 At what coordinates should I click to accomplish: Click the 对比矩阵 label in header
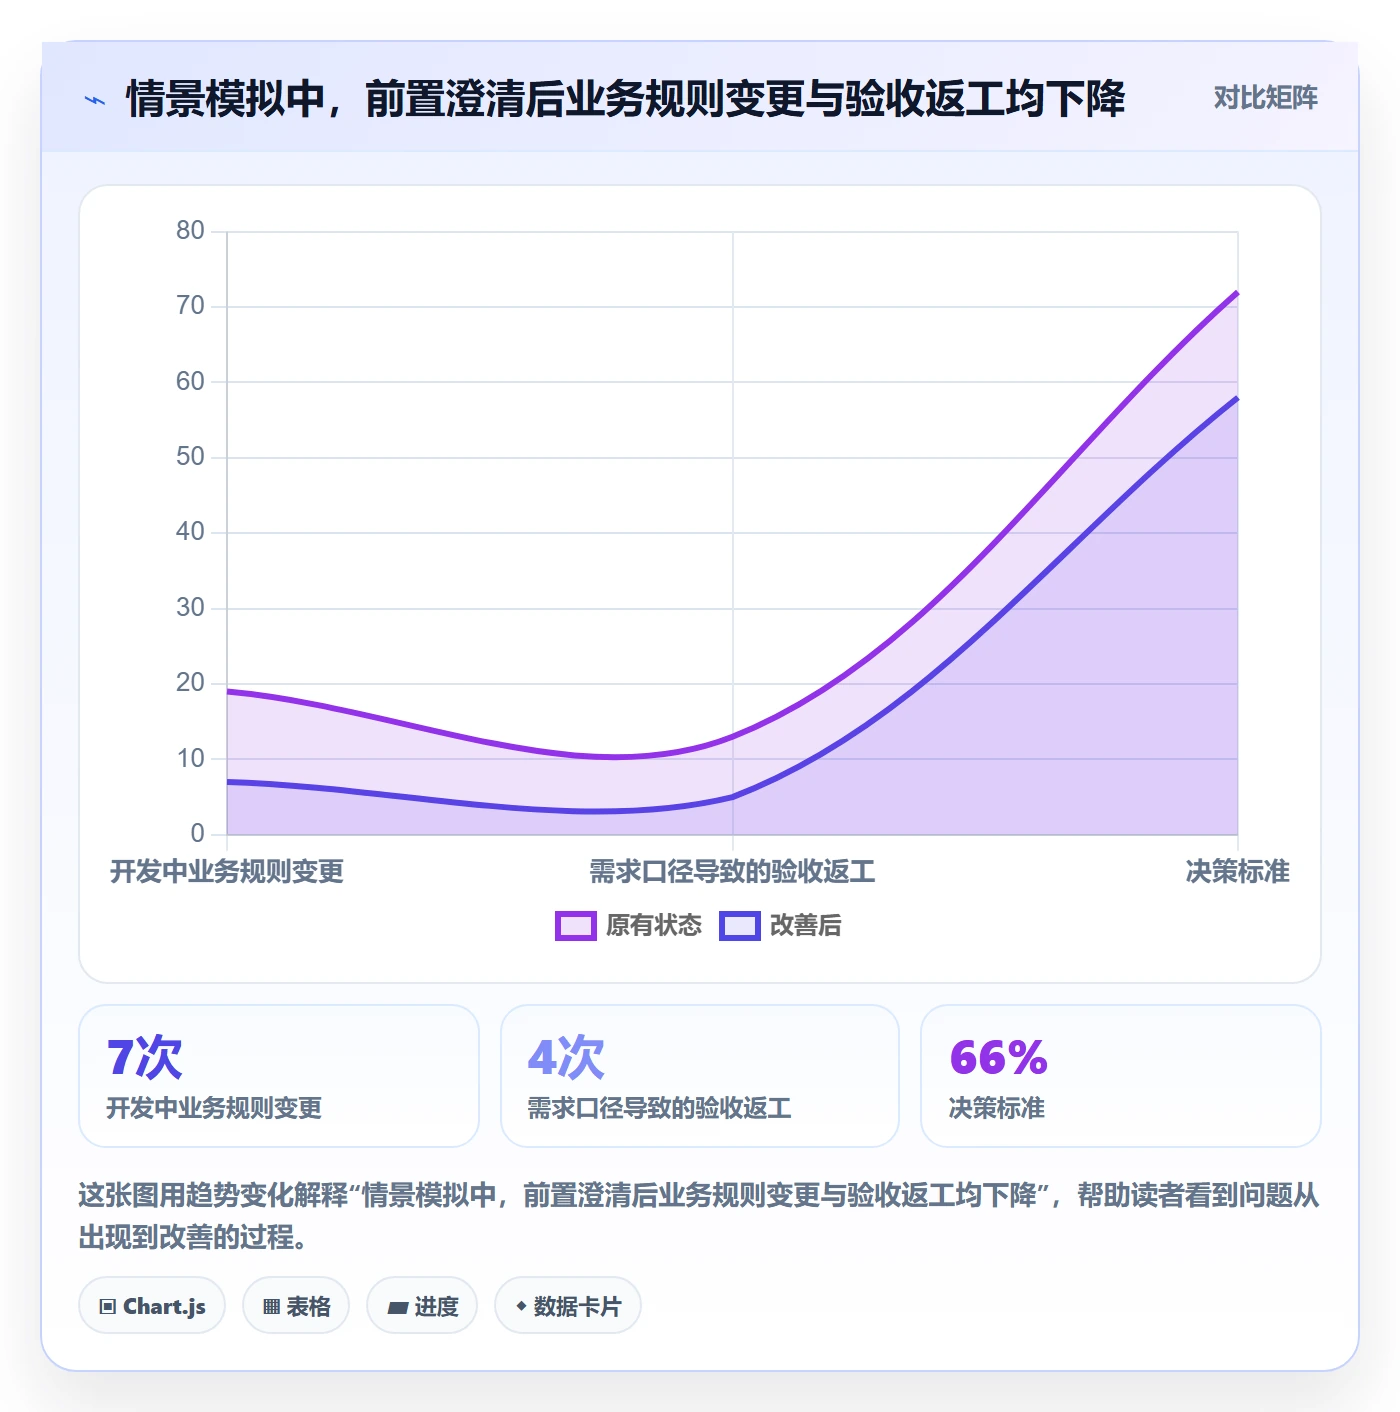point(1265,98)
